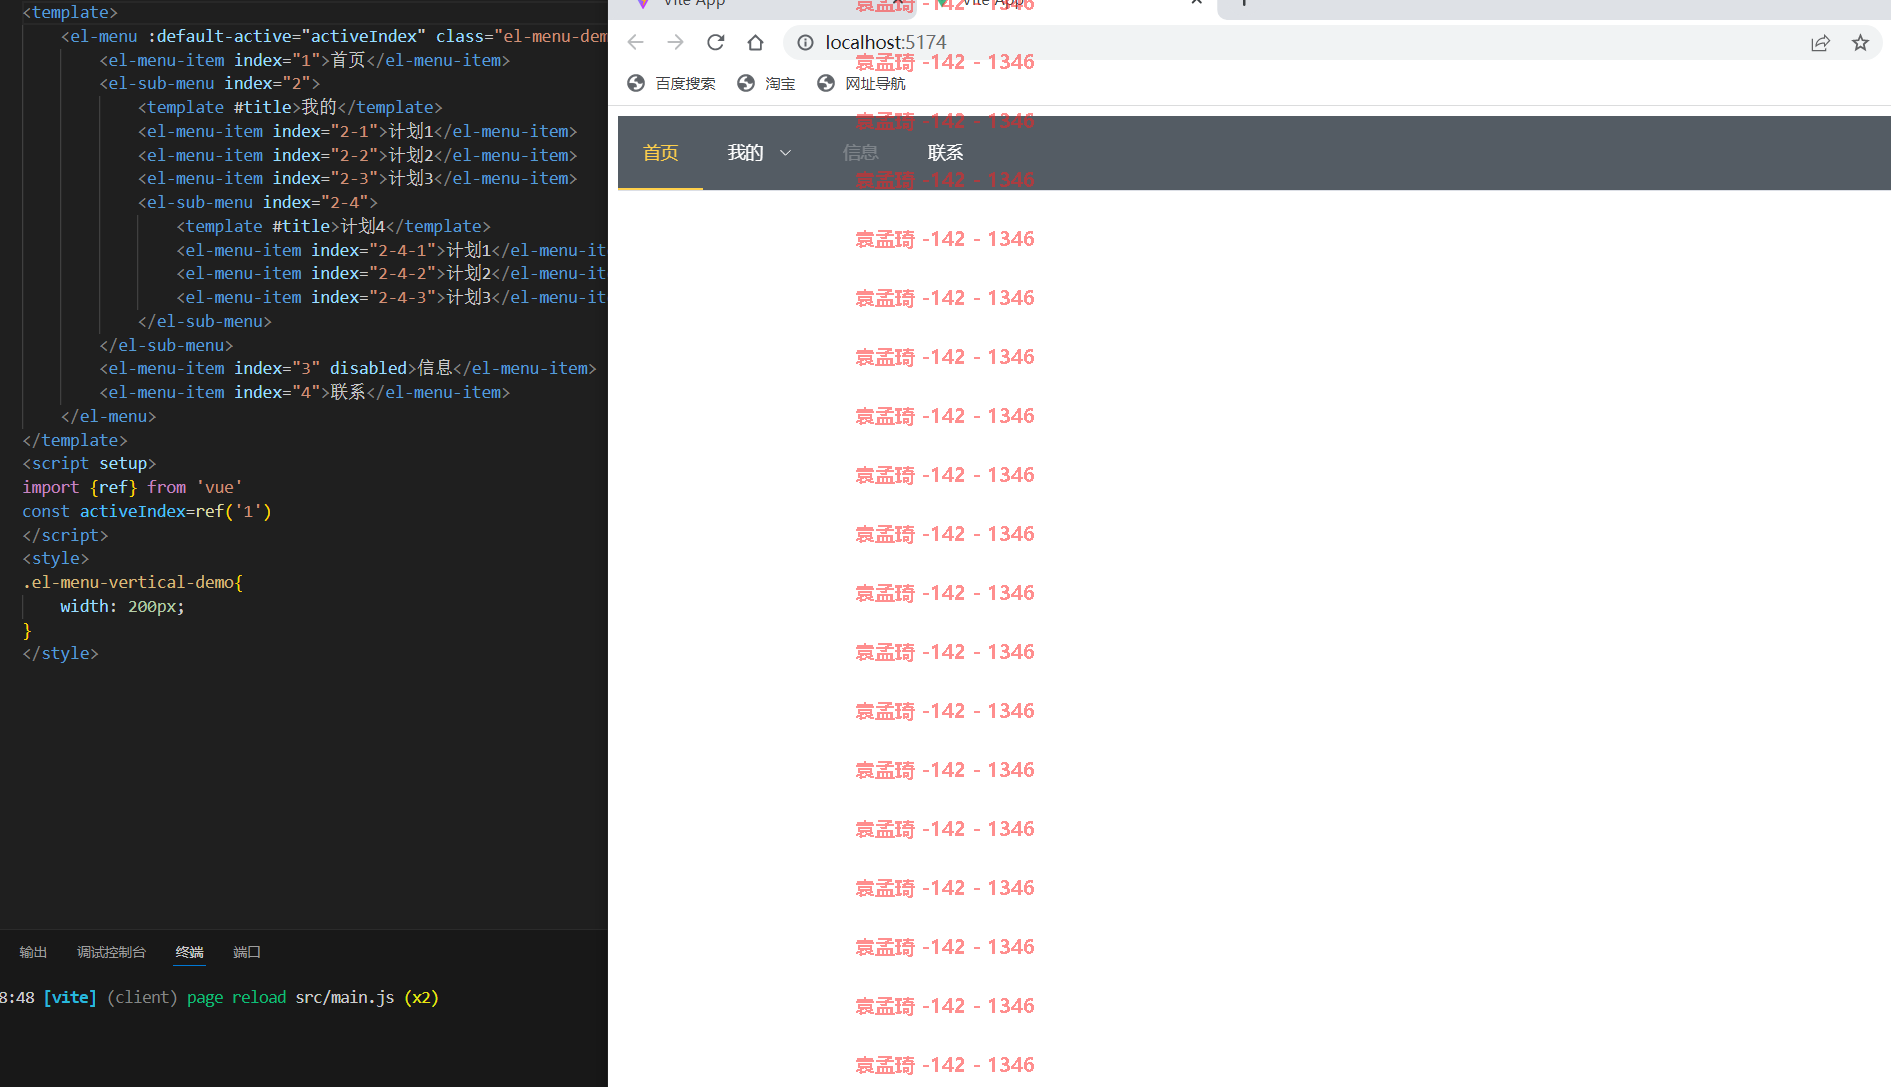Click '<el-sub-menu index="2-4">' line
The height and width of the screenshot is (1087, 1891).
click(x=258, y=202)
